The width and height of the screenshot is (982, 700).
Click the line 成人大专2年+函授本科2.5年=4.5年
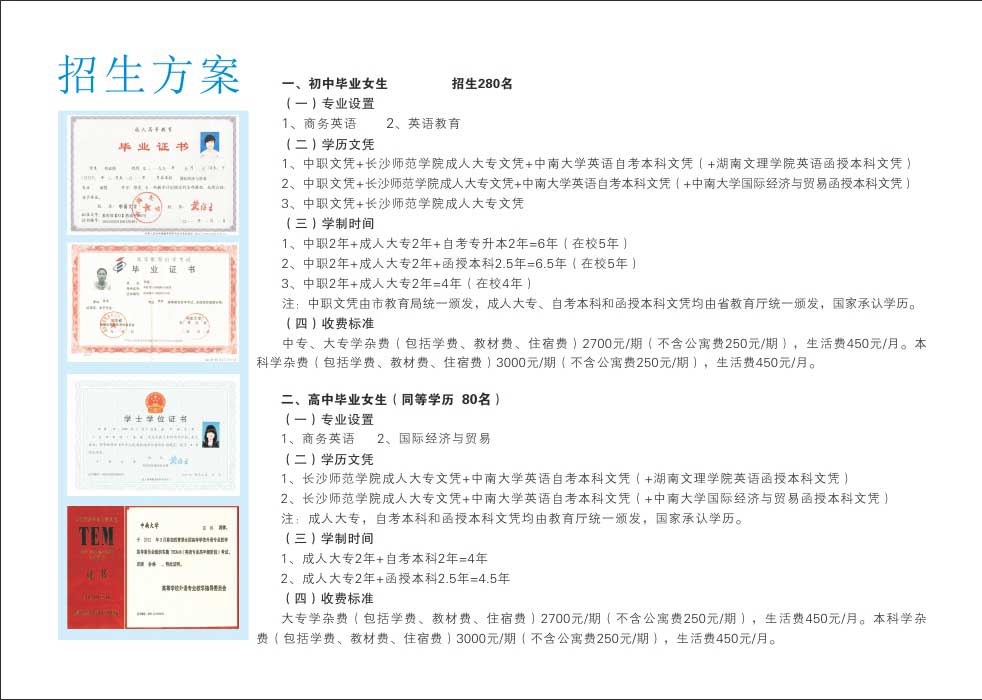point(396,579)
